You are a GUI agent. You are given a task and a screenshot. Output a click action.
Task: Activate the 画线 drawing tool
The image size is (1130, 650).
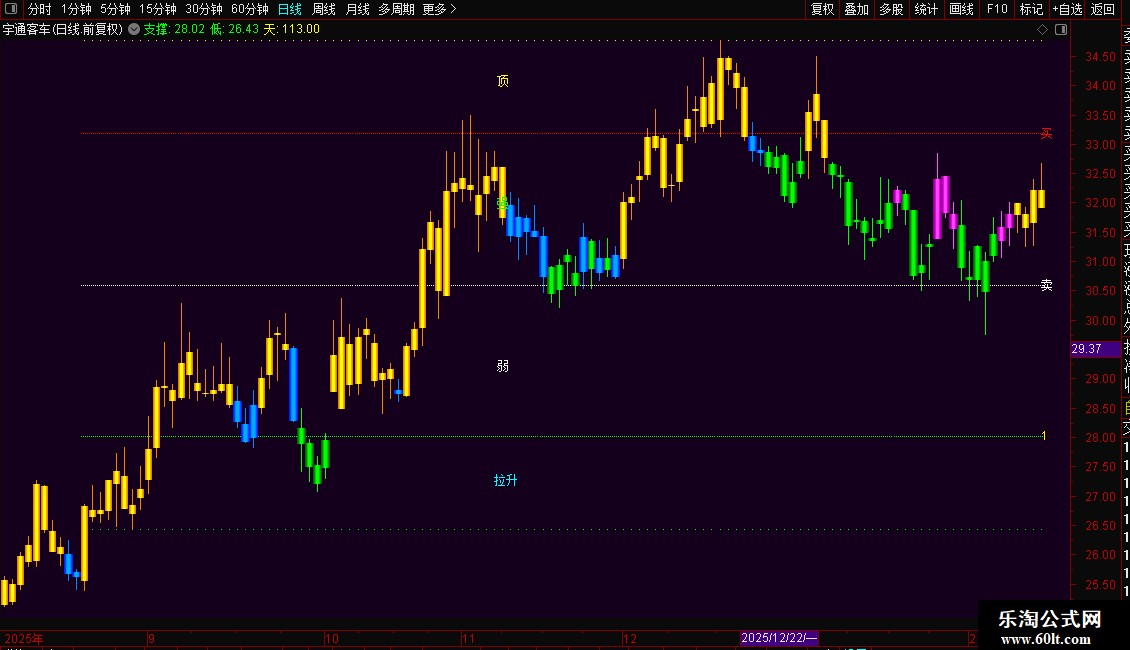(x=961, y=9)
